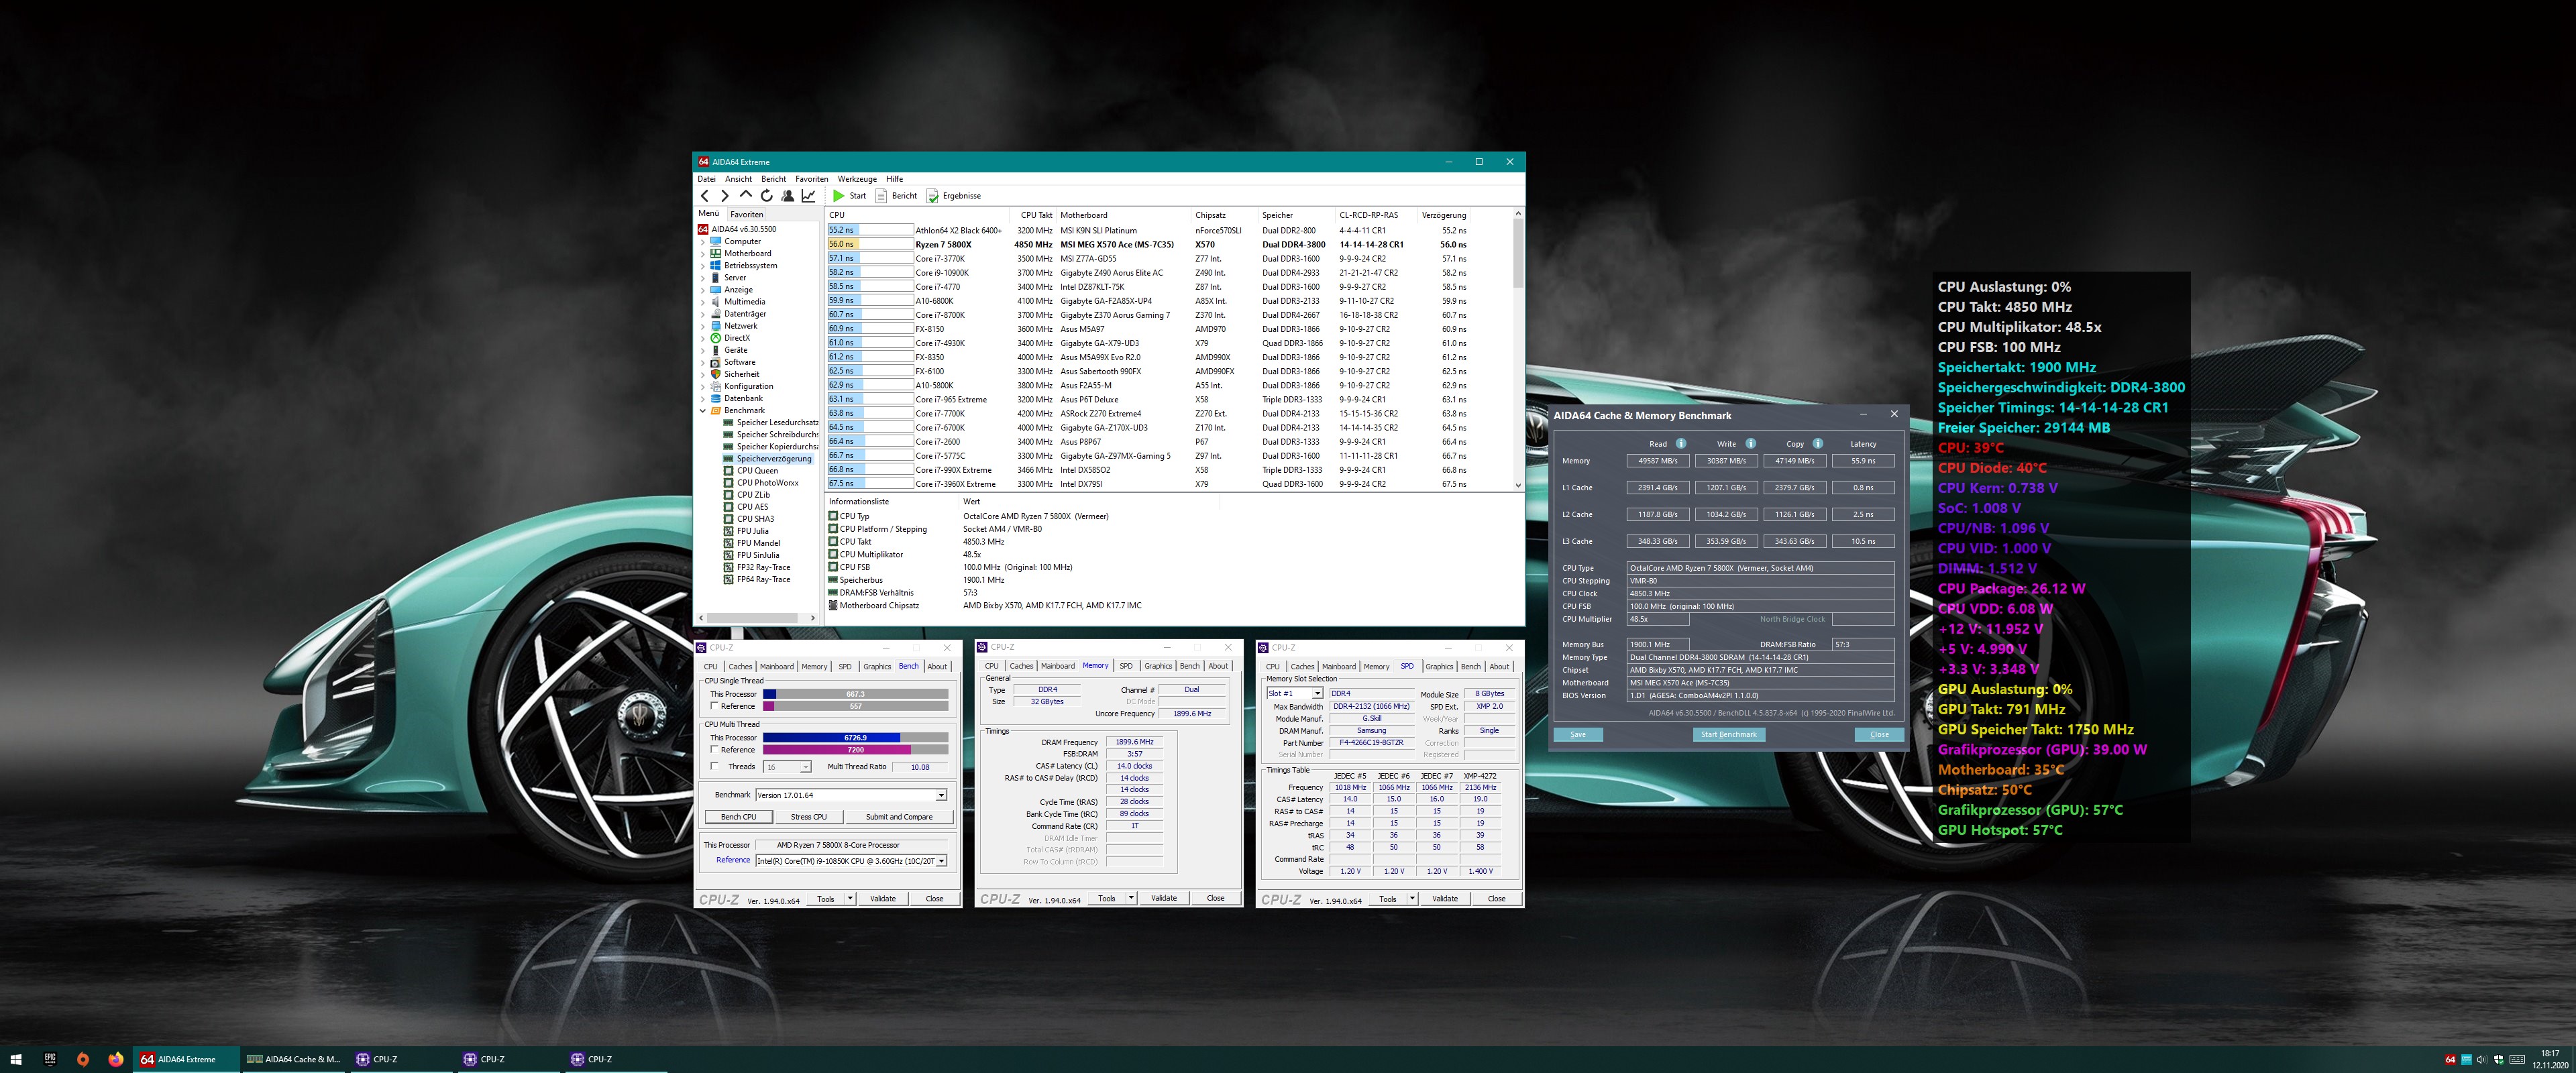Open the AIDA64 graph chart icon
This screenshot has width=2576, height=1073.
tap(808, 196)
